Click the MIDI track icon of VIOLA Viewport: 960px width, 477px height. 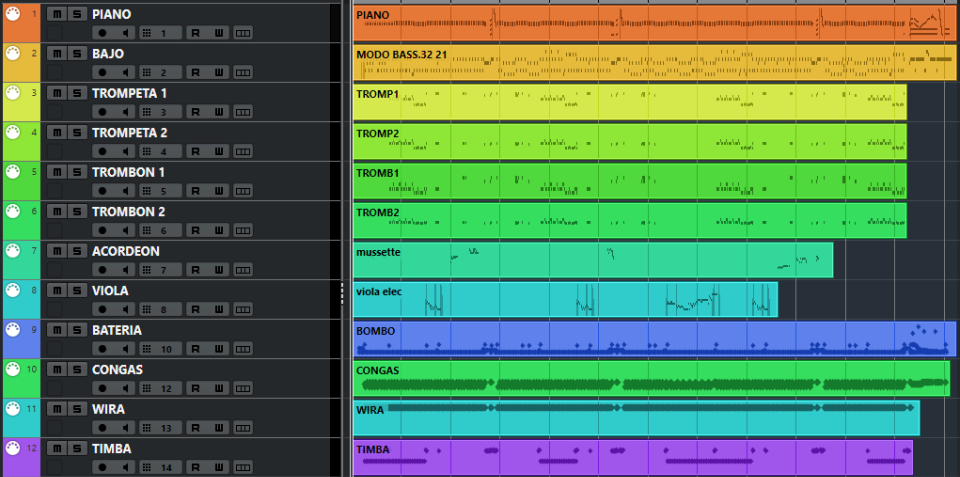click(x=12, y=290)
